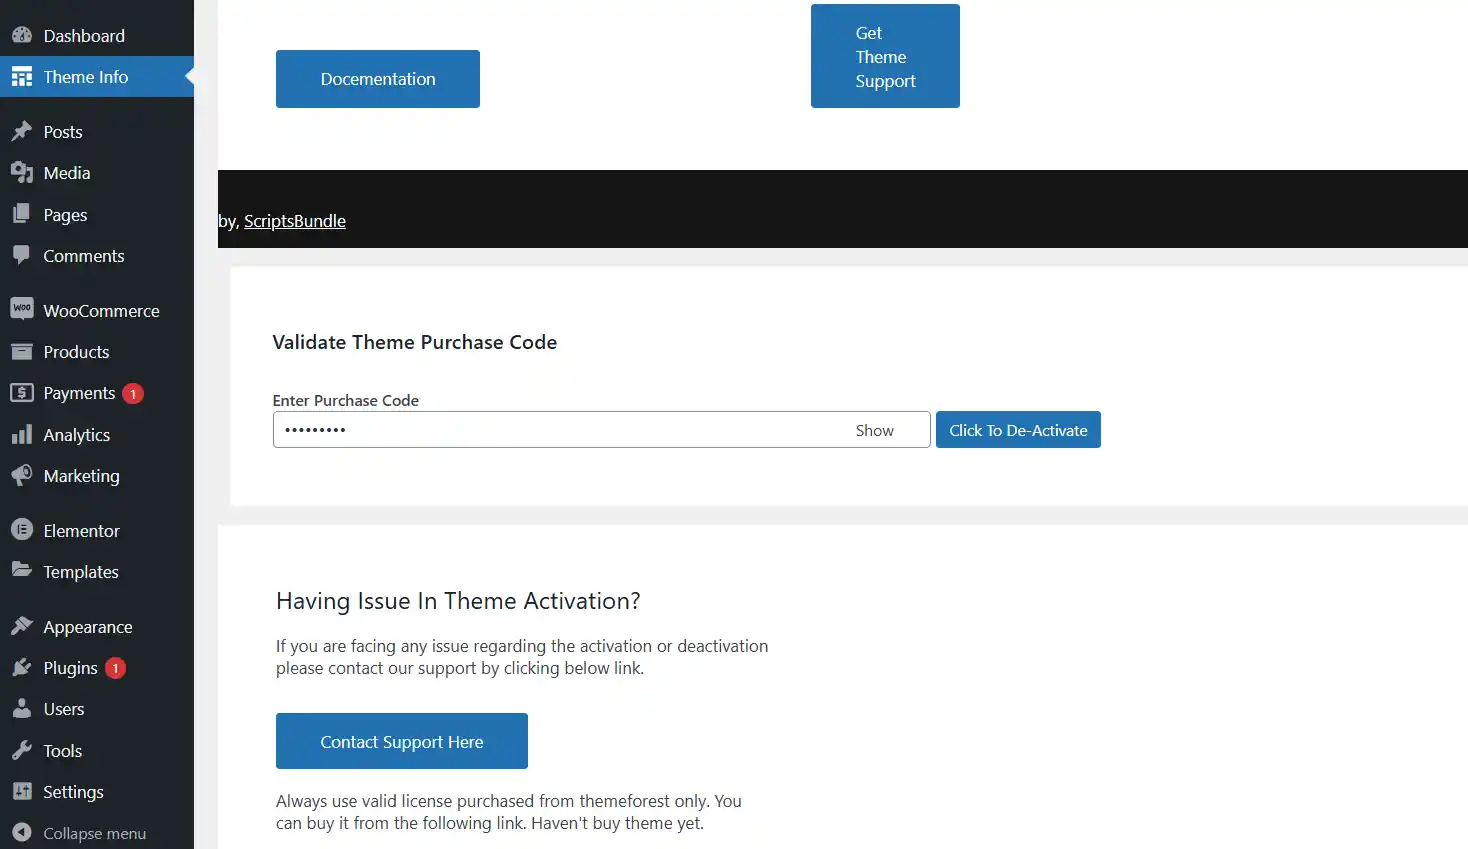Click Get Theme Support button
Screen dimensions: 1468x849
point(885,56)
